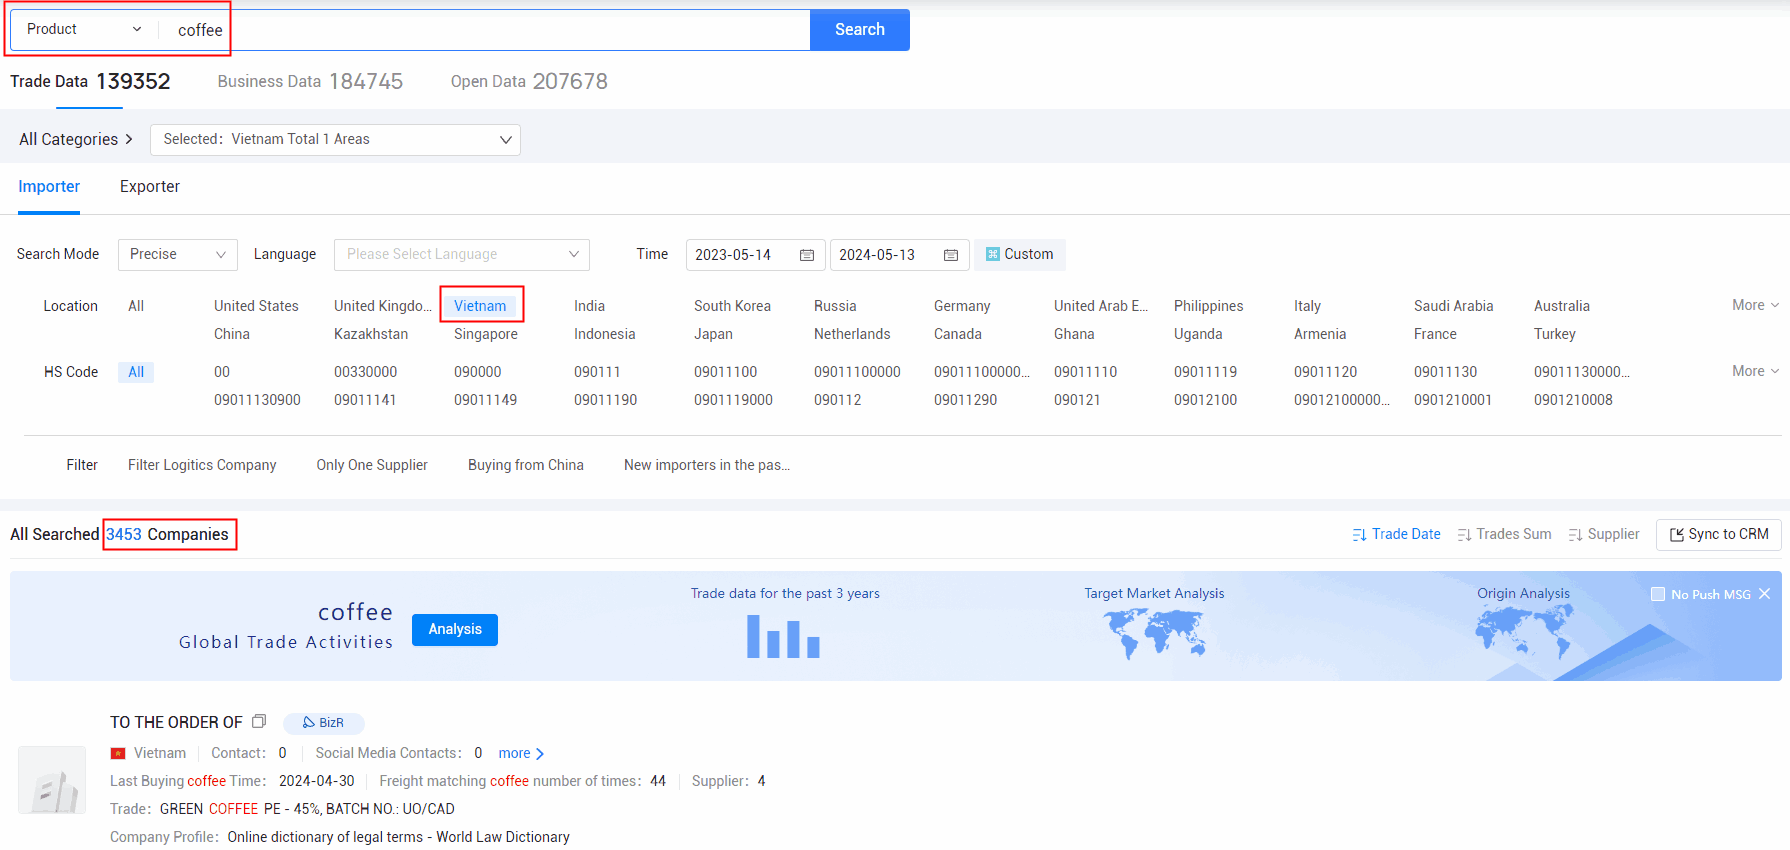This screenshot has width=1790, height=850.
Task: Click the end date field 2024-05-13
Action: [x=899, y=255]
